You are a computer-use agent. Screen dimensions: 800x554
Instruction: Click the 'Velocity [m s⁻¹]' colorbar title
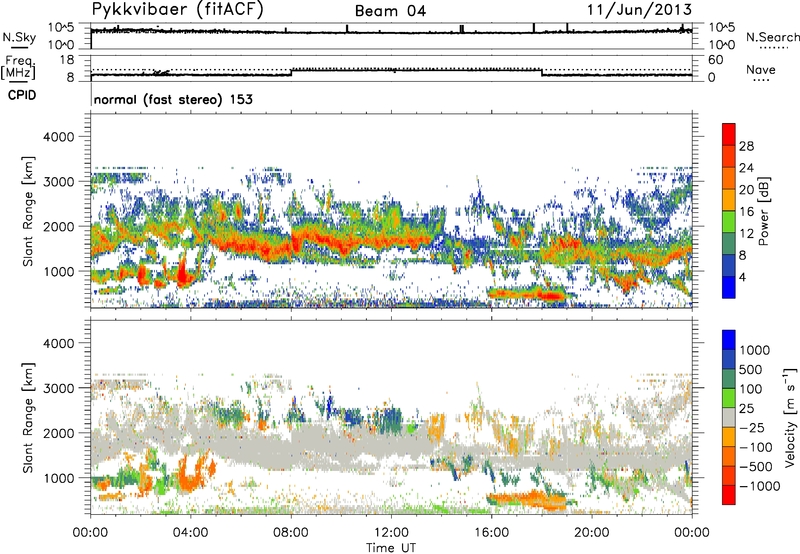(790, 417)
